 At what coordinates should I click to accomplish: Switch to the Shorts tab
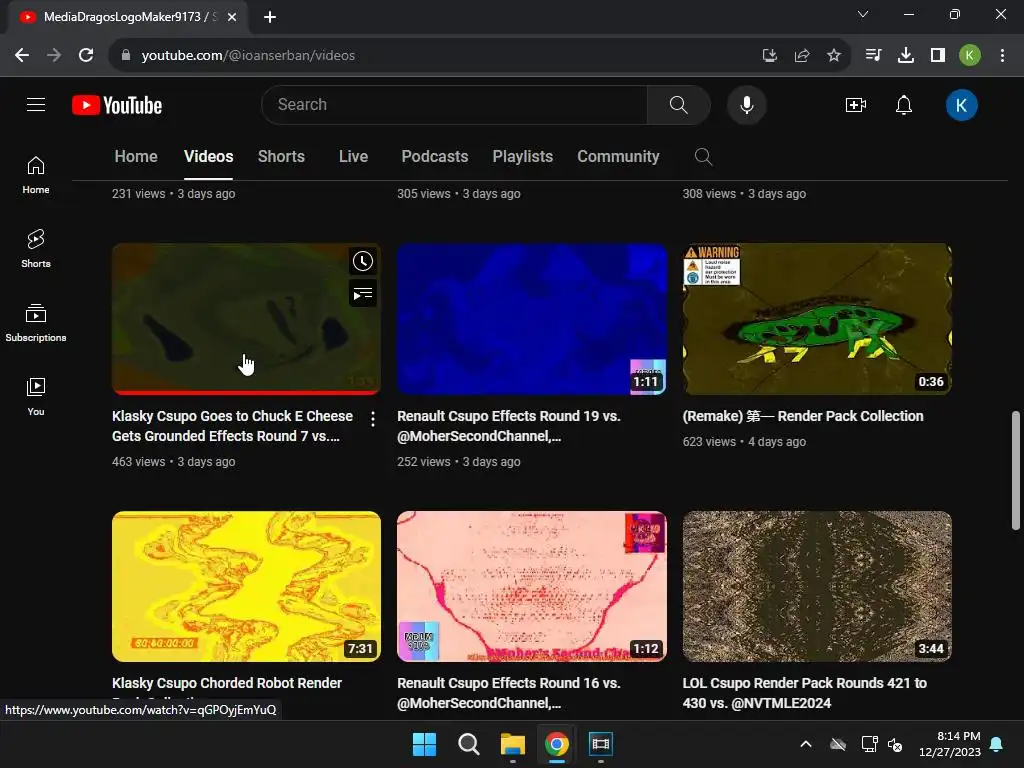click(x=281, y=157)
